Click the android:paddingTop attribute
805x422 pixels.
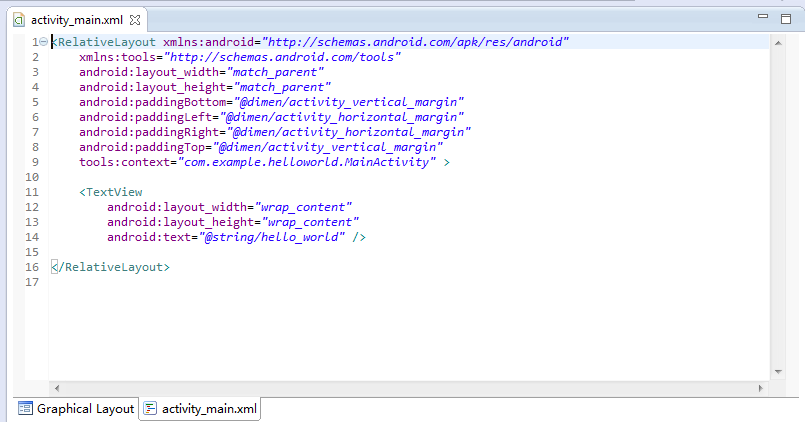tap(261, 147)
